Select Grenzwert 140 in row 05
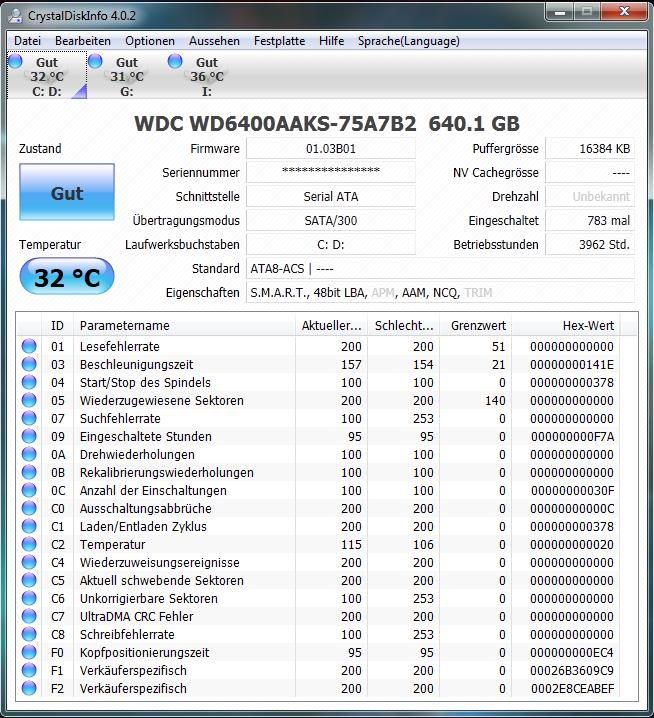This screenshot has width=654, height=718. [495, 401]
